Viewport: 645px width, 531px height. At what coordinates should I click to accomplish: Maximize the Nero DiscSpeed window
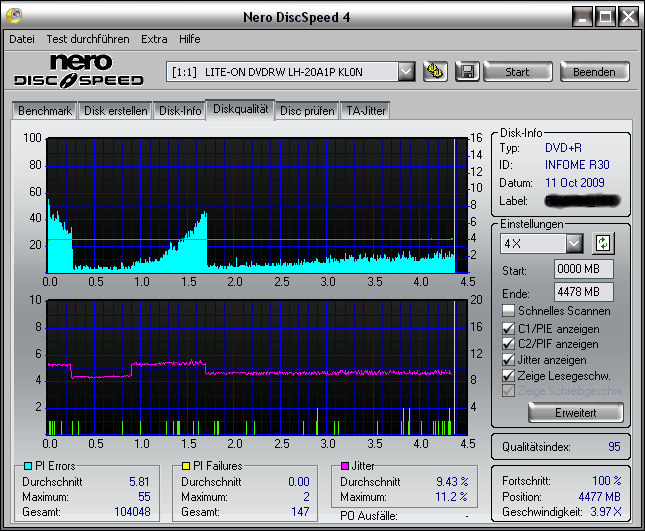[x=605, y=17]
